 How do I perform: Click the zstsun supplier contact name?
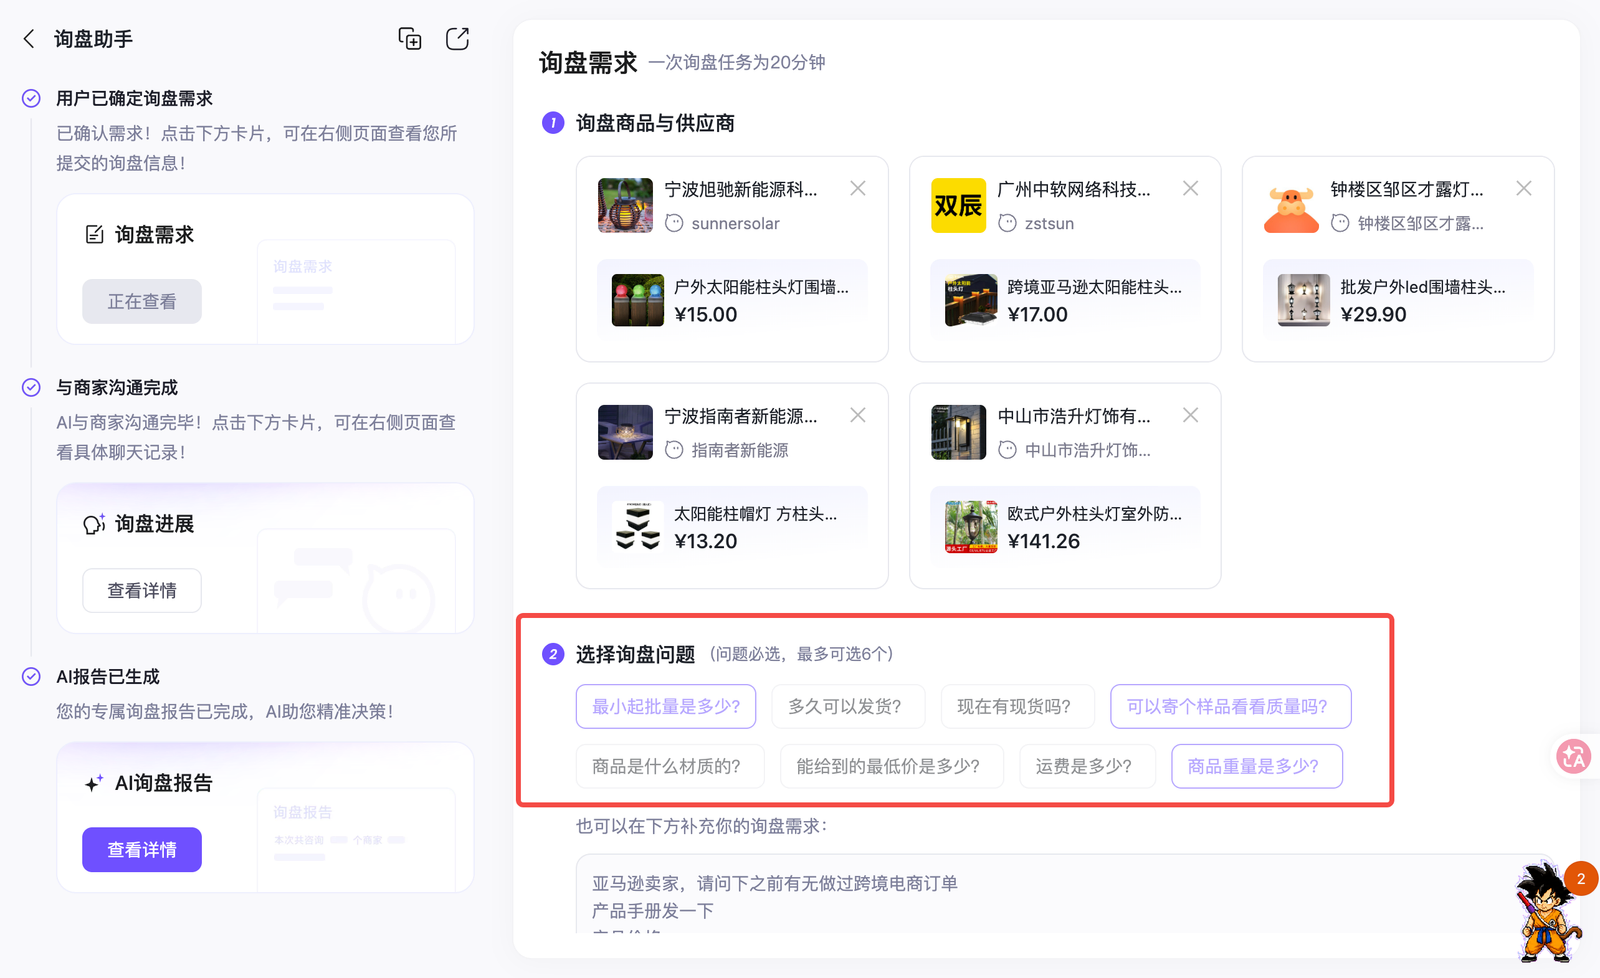(1049, 223)
